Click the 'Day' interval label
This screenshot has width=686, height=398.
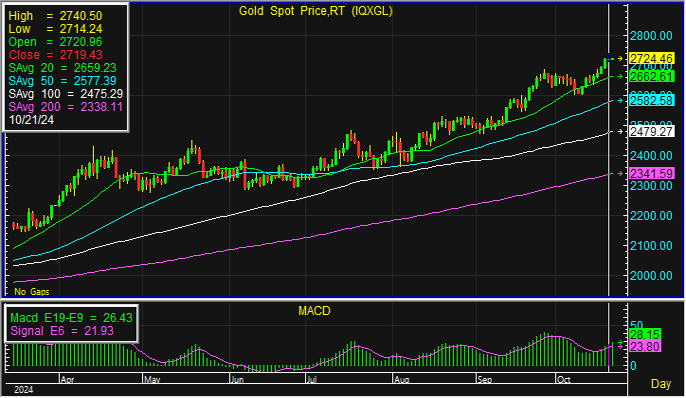[661, 384]
